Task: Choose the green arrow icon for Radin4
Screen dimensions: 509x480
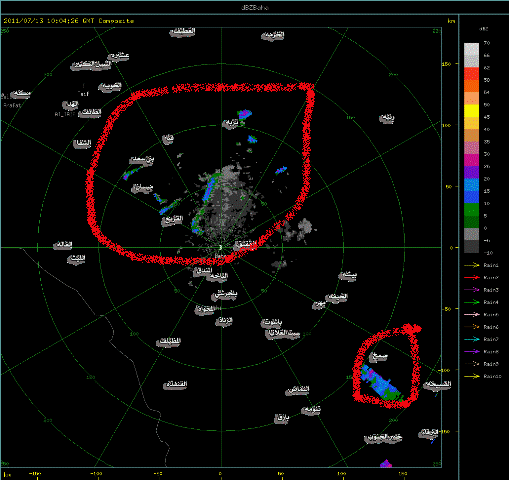Action: [x=472, y=302]
